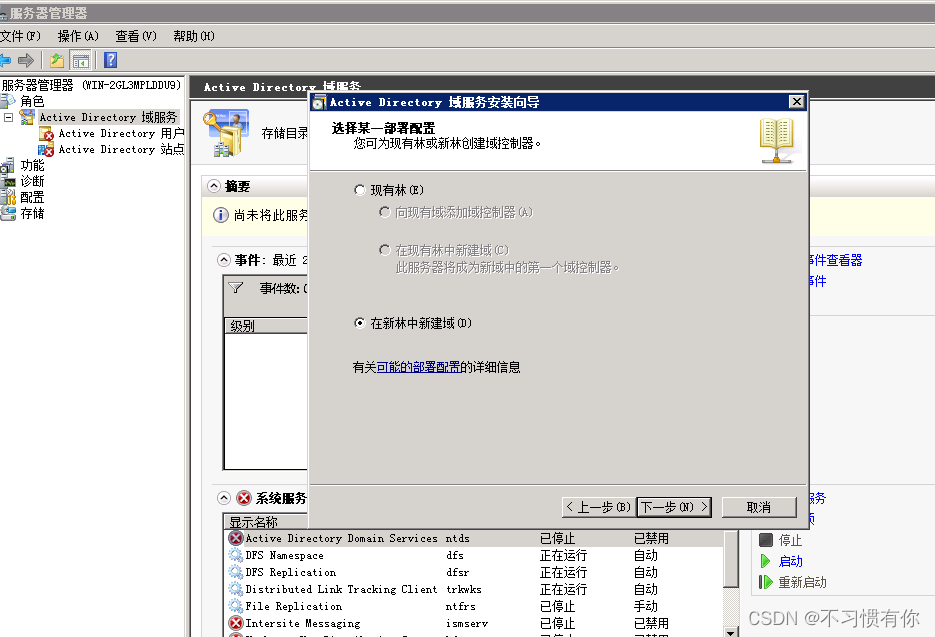Screen dimensions: 935x637
Task: Open the 帮助(H) menu
Action: pos(194,36)
